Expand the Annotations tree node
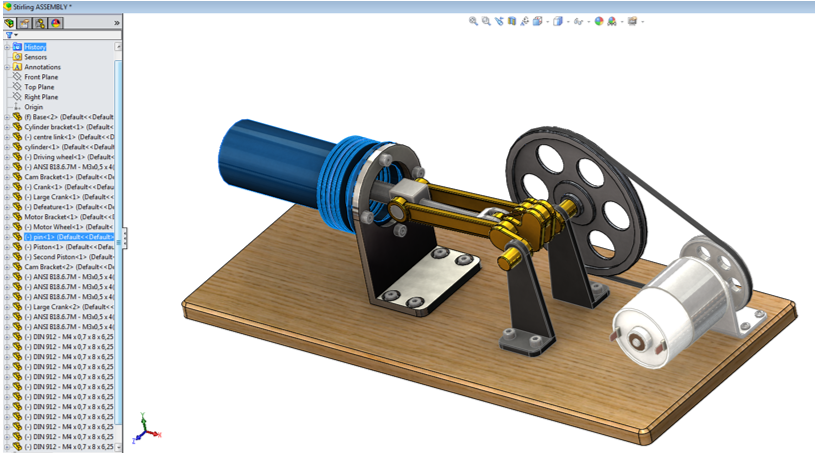 [x=6, y=67]
